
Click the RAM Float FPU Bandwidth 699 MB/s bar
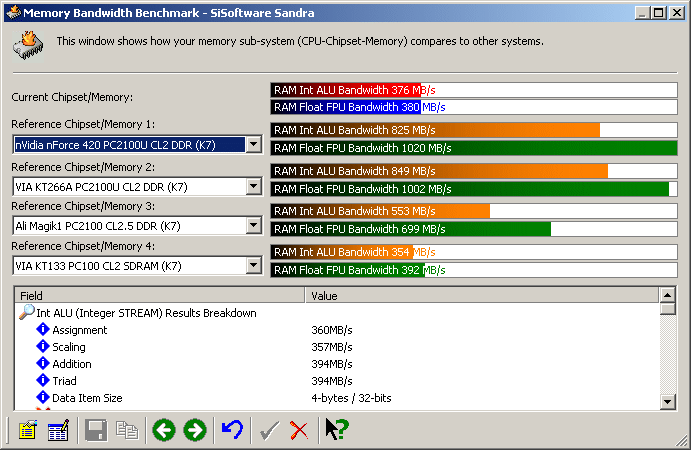[474, 229]
